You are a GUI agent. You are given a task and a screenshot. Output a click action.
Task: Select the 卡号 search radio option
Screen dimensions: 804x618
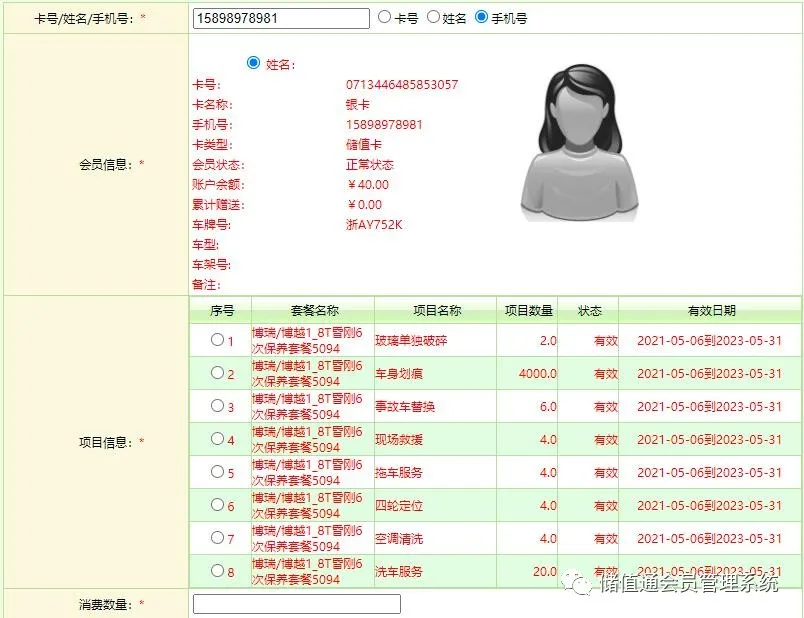point(385,17)
